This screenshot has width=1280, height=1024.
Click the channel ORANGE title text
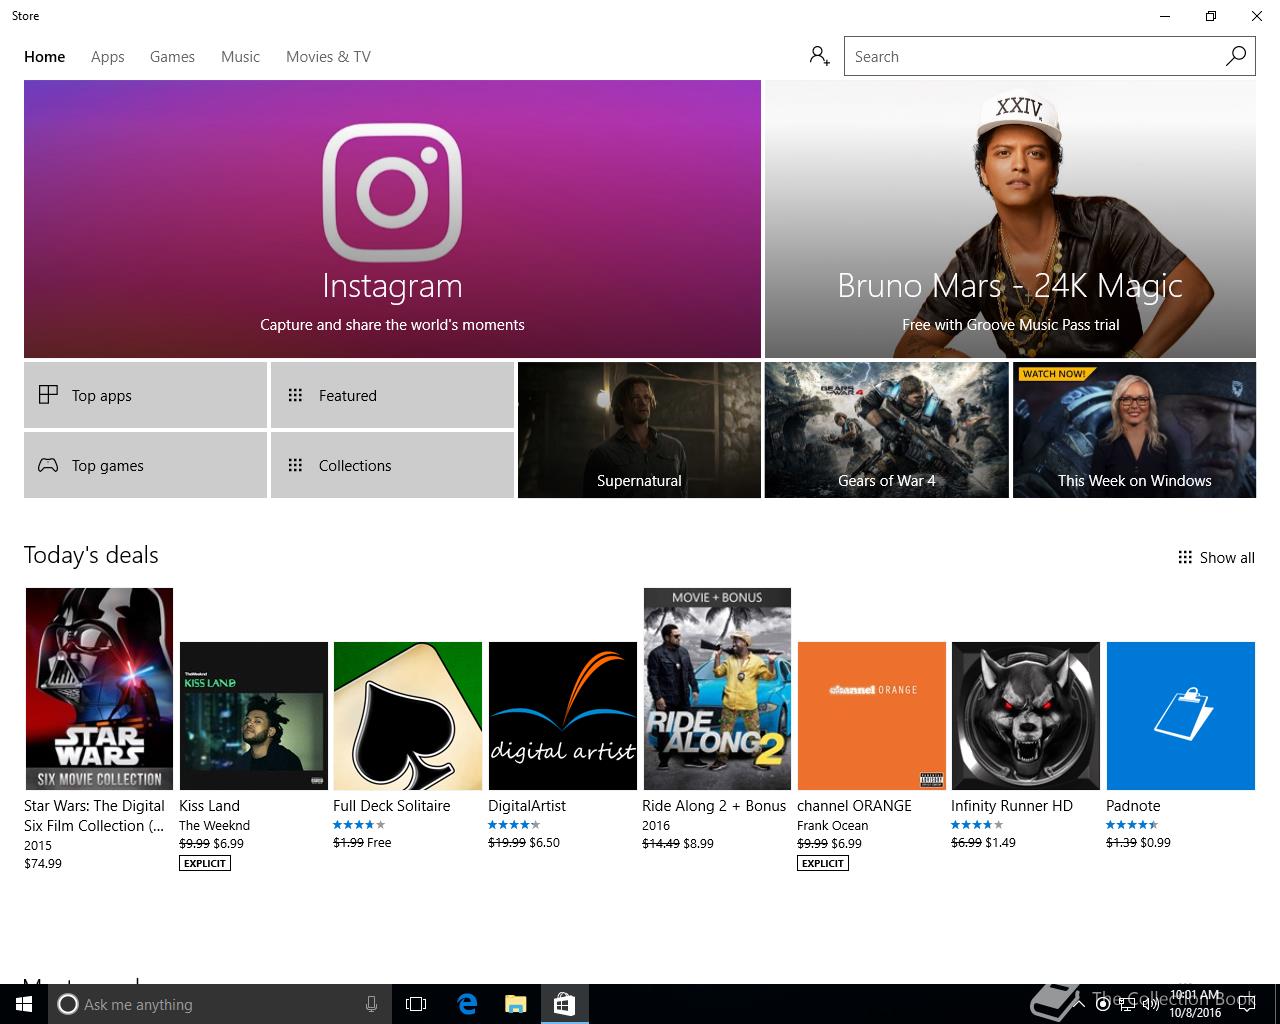pyautogui.click(x=854, y=806)
